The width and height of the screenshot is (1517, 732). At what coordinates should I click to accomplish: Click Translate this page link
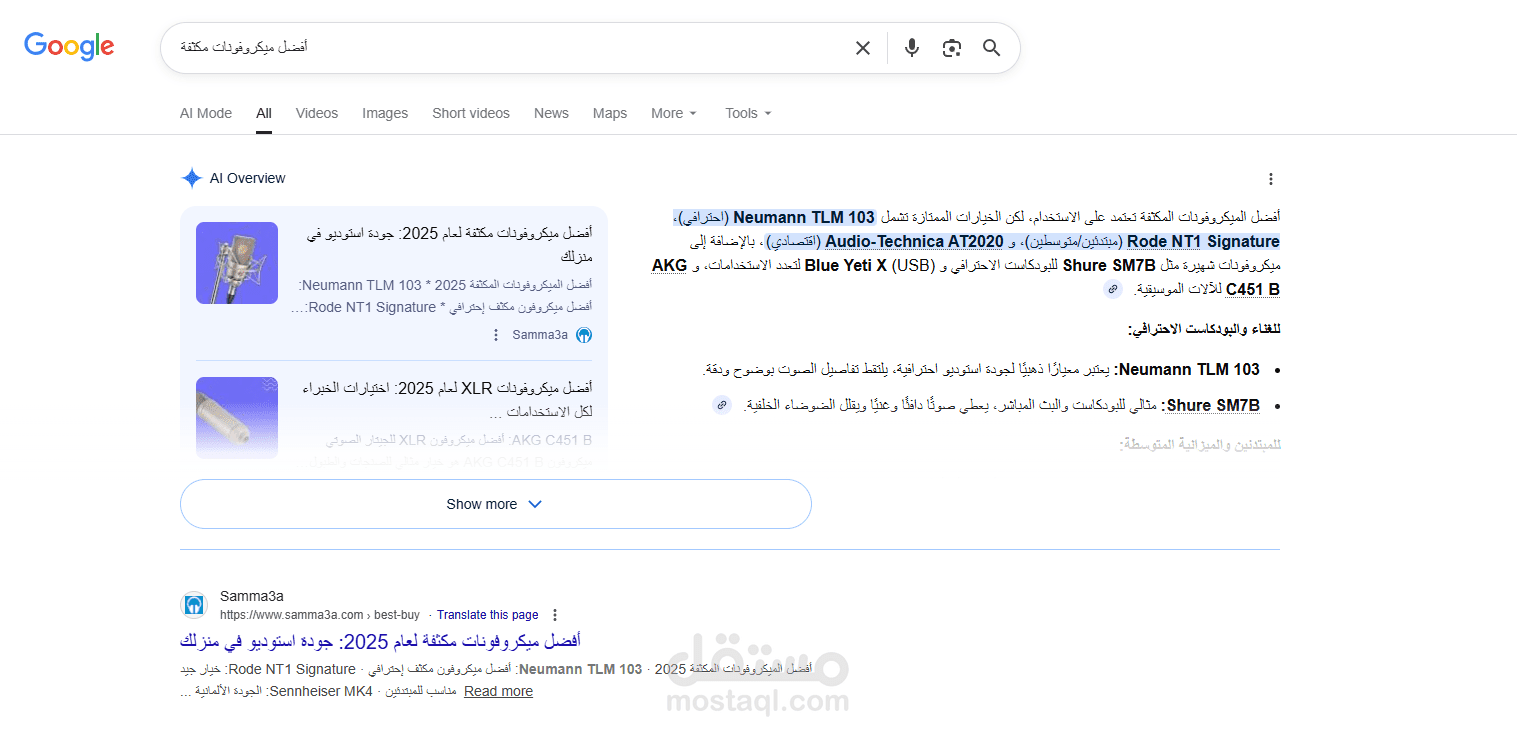[487, 615]
